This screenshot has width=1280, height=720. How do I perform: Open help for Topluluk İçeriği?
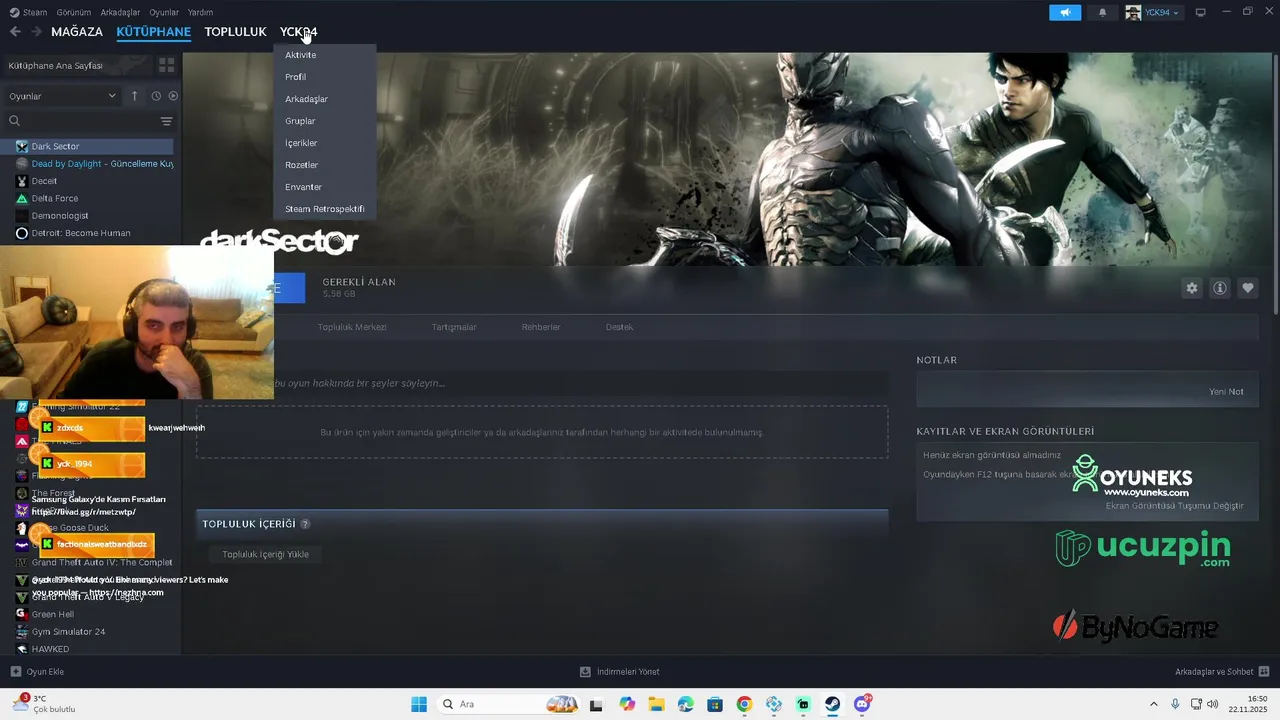pos(305,524)
